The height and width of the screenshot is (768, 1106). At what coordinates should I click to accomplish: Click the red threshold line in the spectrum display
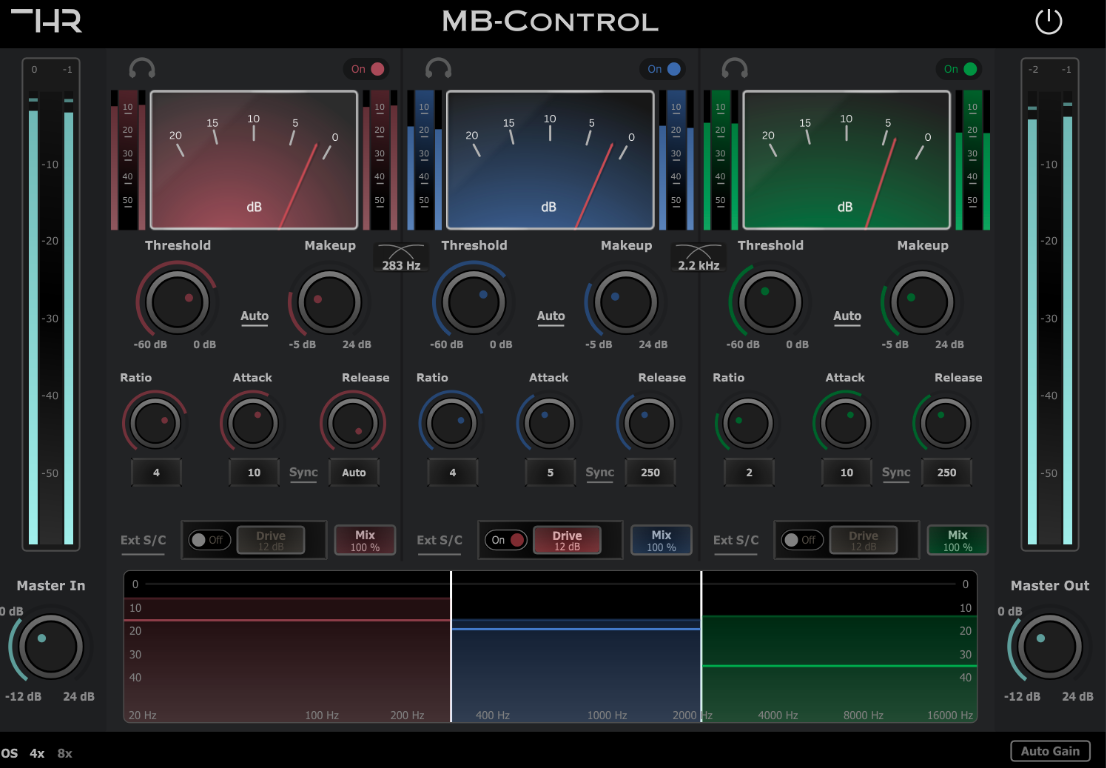pyautogui.click(x=287, y=621)
